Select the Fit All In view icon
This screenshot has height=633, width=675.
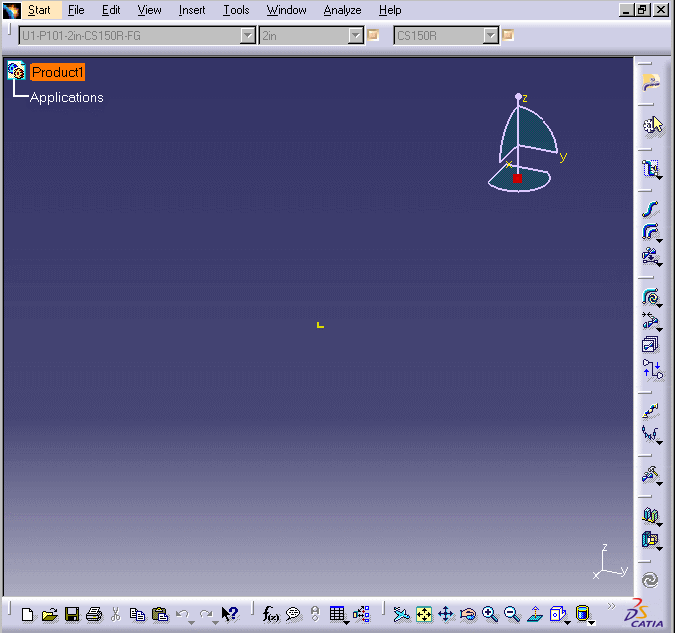(x=424, y=614)
